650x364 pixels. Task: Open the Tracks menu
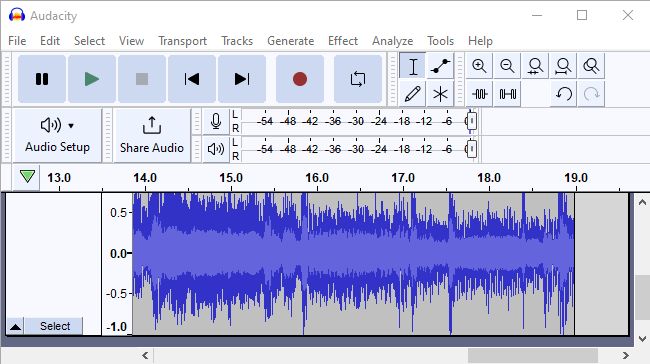tap(237, 41)
